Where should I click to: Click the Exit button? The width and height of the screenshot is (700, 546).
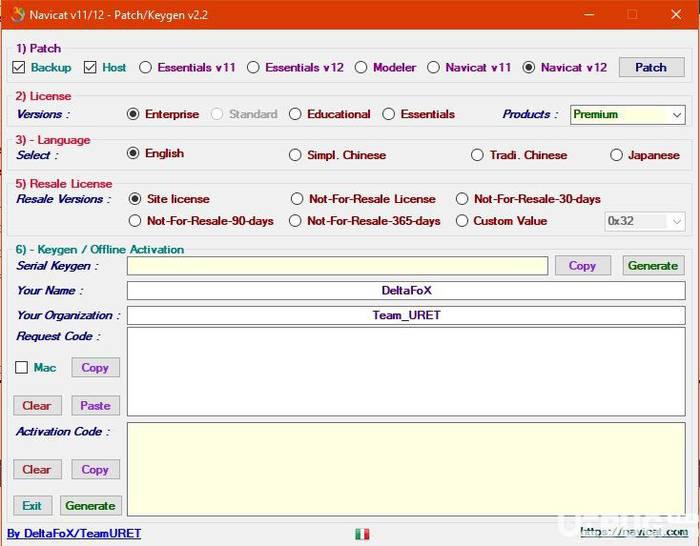click(x=32, y=506)
